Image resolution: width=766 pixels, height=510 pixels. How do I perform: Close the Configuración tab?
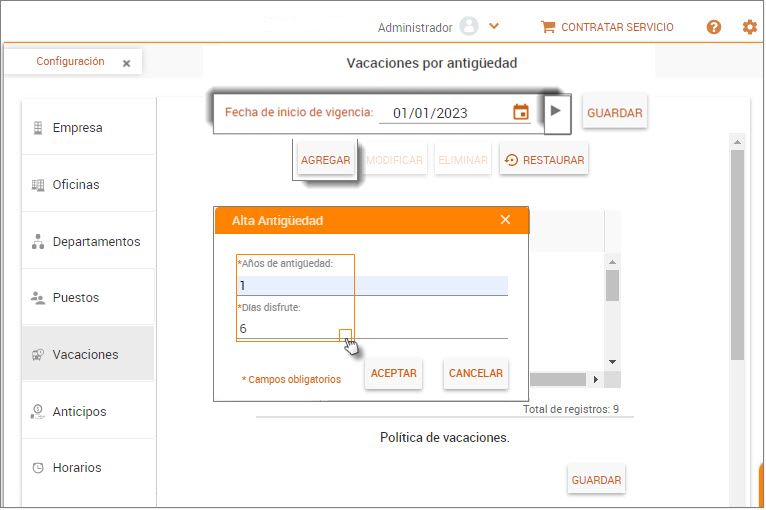(126, 63)
